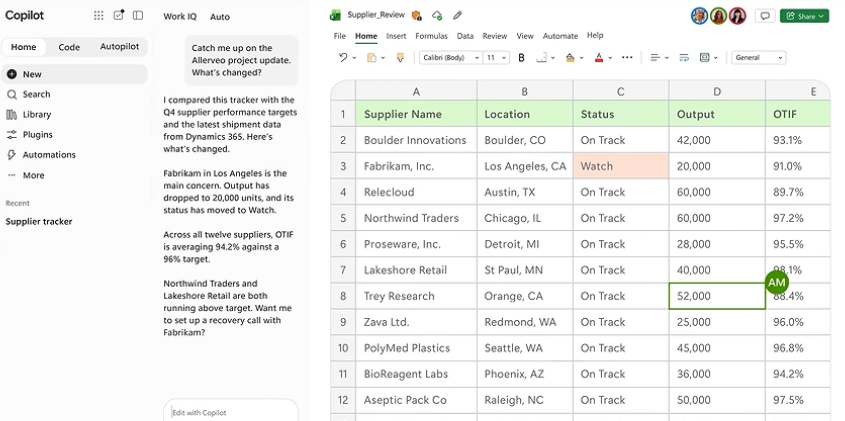Click the Excel app icon
Screen dimensions: 845x421
335,16
